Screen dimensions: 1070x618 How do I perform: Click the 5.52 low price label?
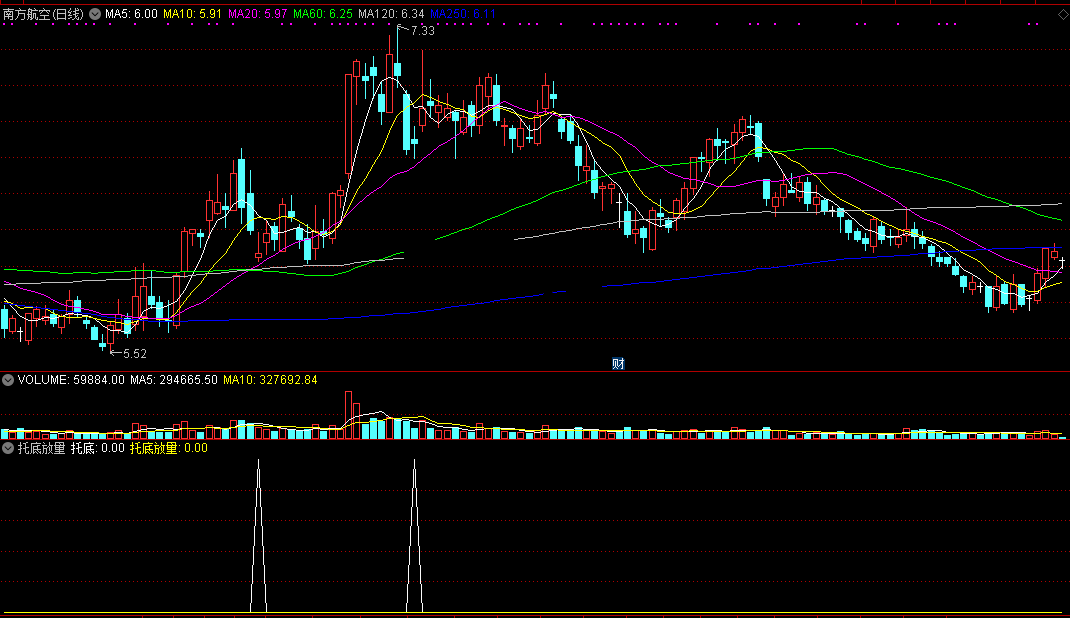134,353
